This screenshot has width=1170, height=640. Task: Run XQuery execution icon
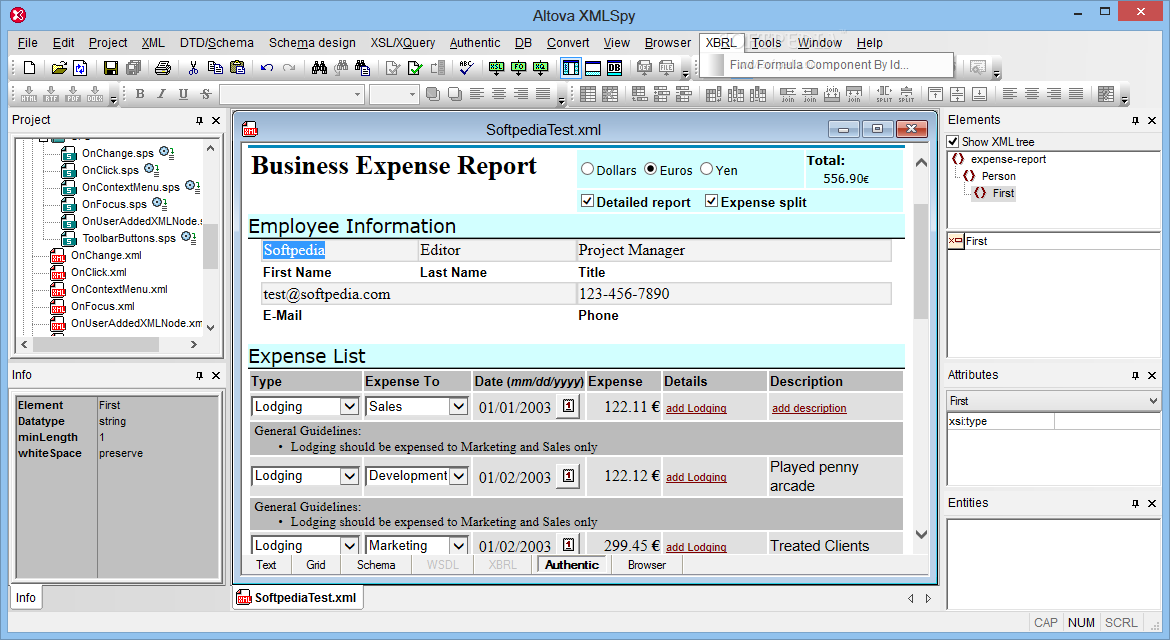[x=541, y=68]
